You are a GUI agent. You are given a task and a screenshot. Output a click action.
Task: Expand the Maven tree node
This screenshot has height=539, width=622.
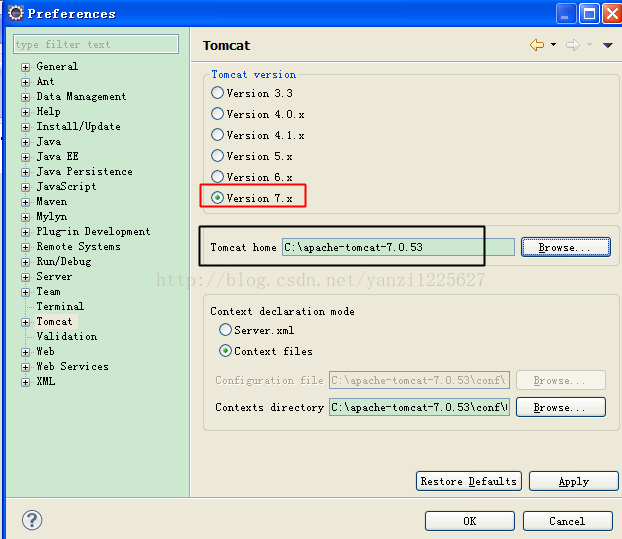pyautogui.click(x=25, y=202)
